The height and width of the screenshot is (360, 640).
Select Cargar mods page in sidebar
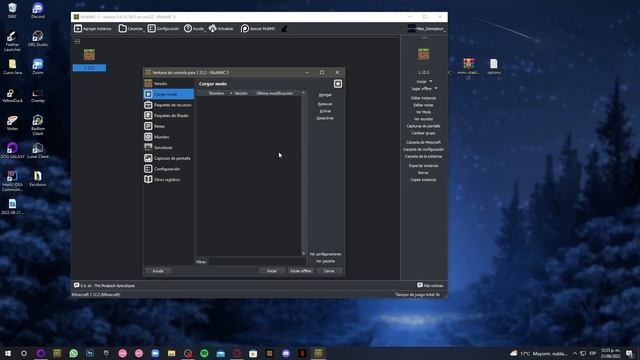169,94
